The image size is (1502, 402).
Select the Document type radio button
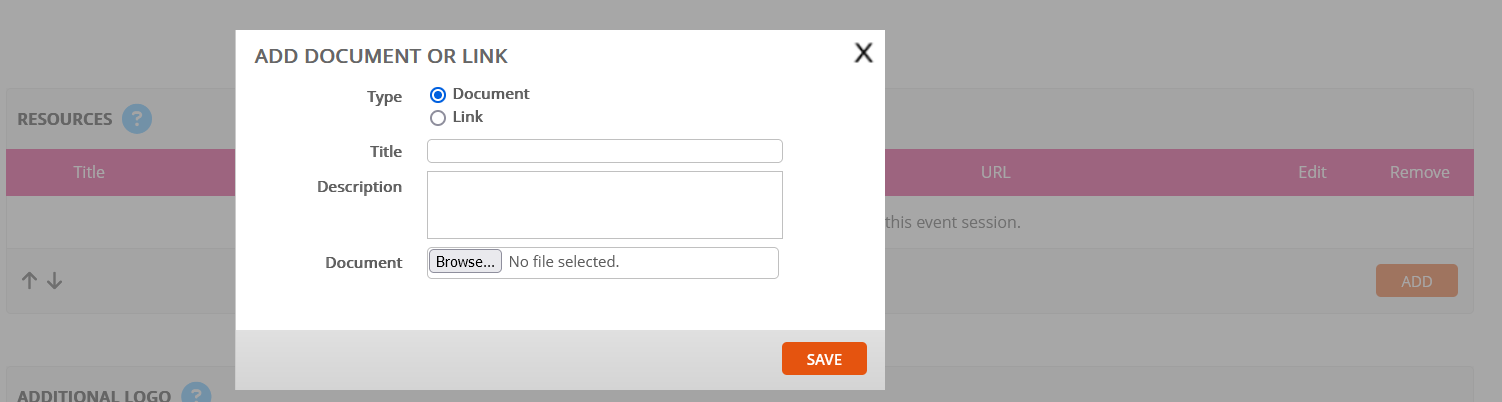pyautogui.click(x=437, y=95)
